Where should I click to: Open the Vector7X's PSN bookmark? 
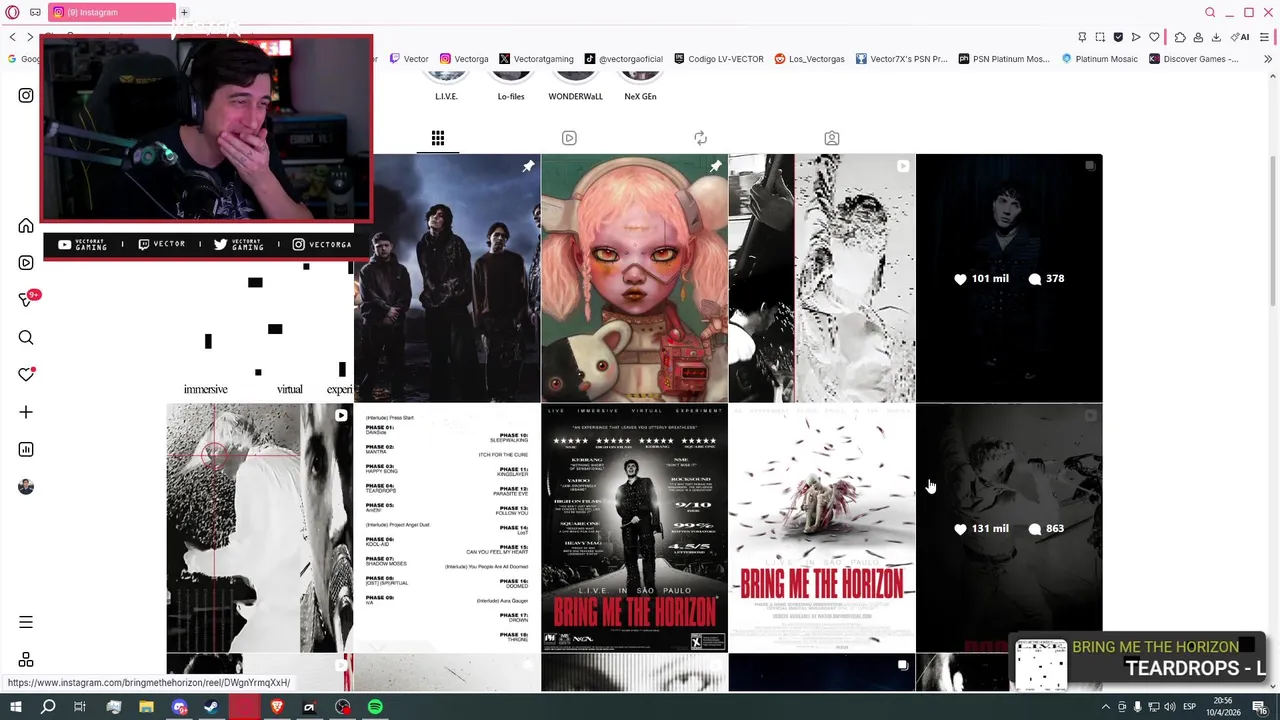pos(901,59)
